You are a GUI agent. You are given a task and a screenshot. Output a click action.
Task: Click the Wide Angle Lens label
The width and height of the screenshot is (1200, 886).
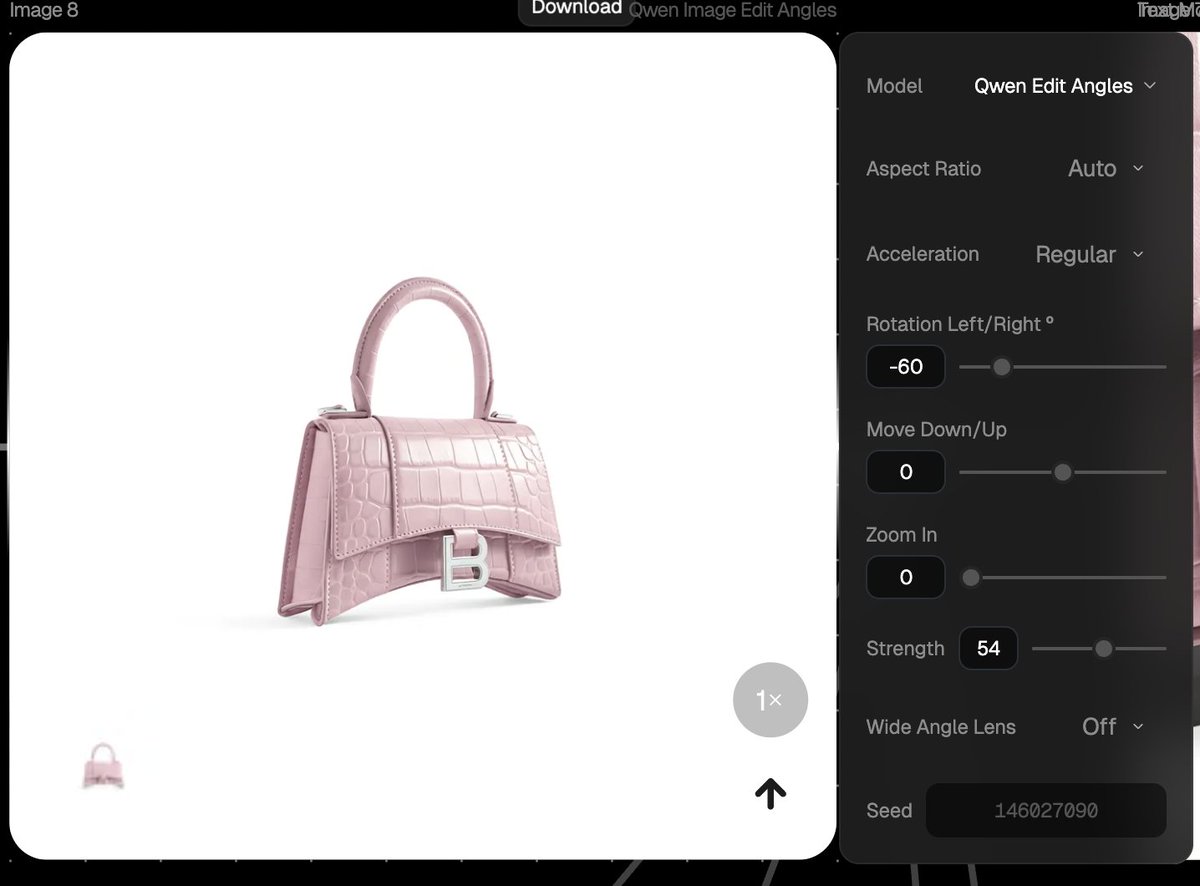[941, 727]
